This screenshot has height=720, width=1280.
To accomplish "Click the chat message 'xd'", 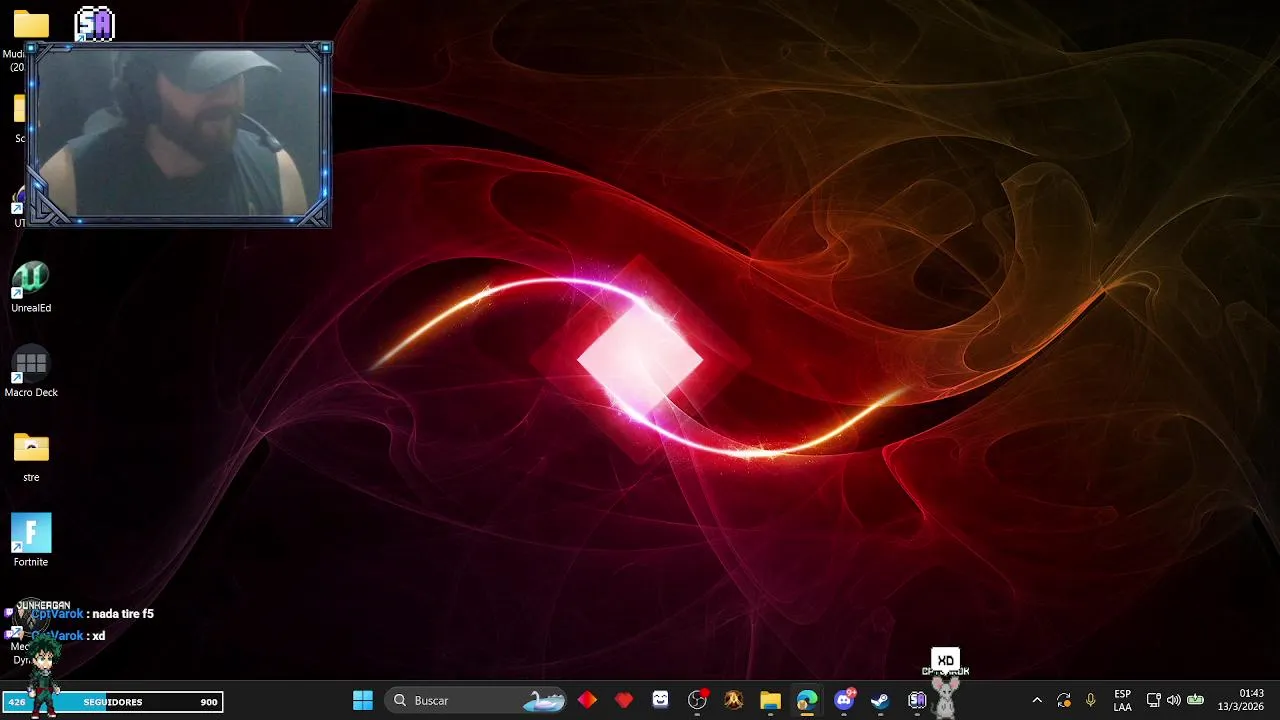I will (x=98, y=636).
